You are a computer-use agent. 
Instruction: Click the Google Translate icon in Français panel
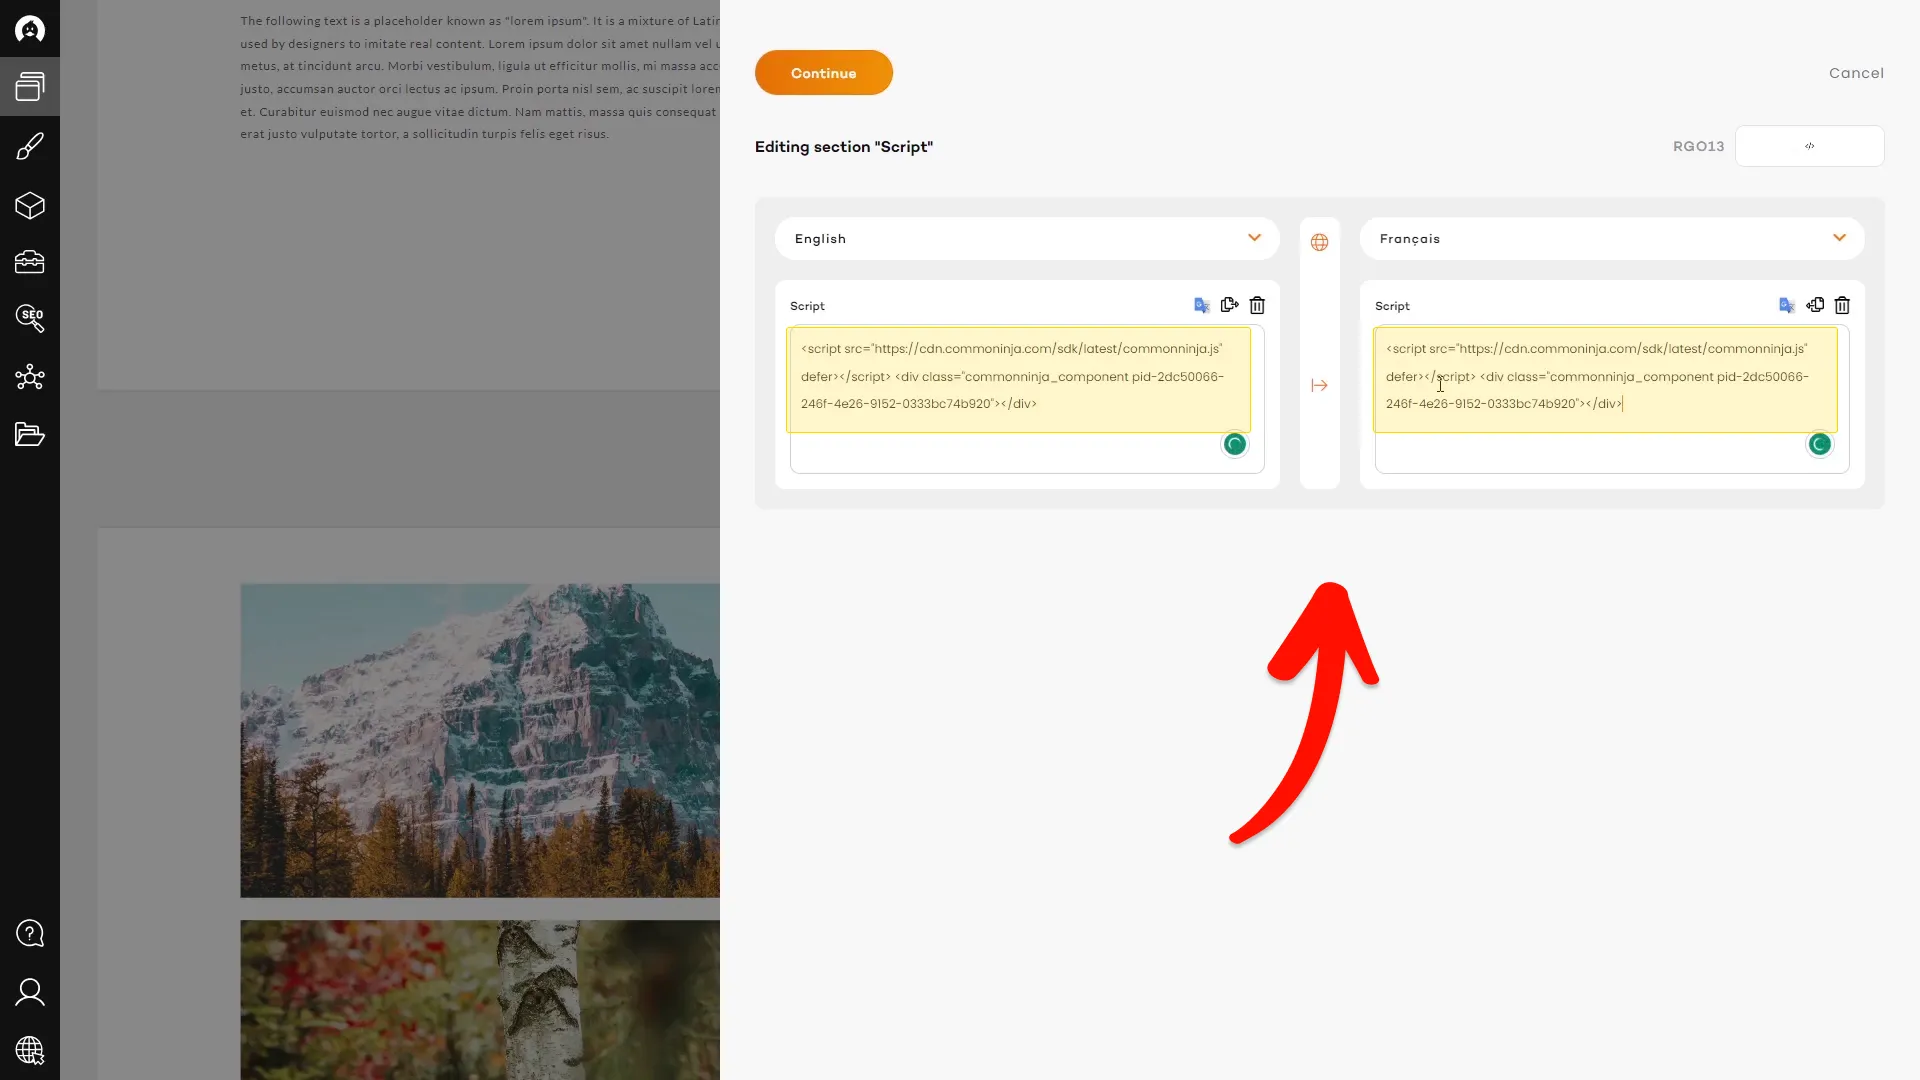1787,305
